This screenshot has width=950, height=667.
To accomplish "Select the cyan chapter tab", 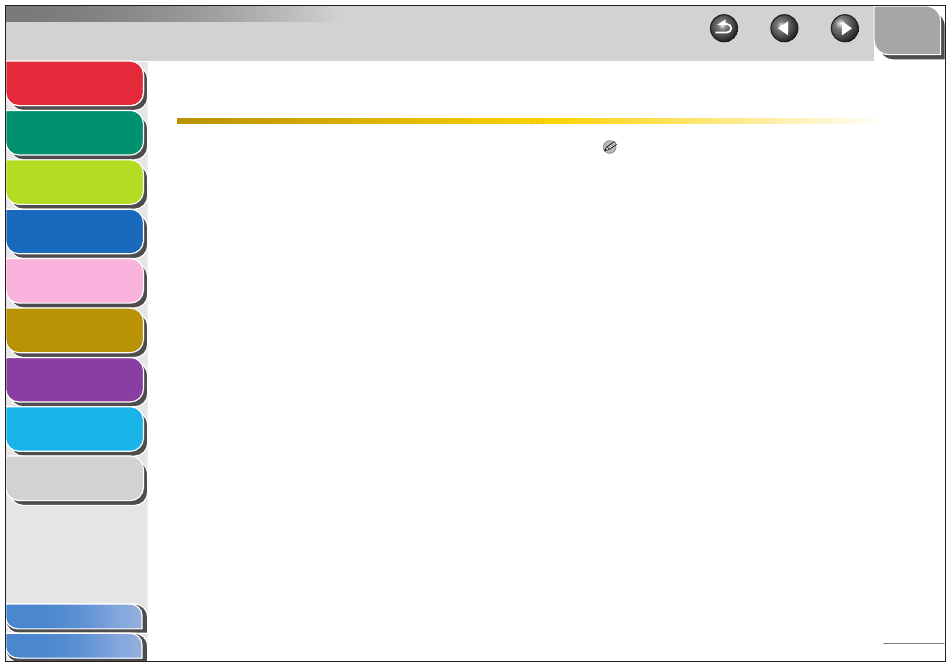I will point(75,429).
